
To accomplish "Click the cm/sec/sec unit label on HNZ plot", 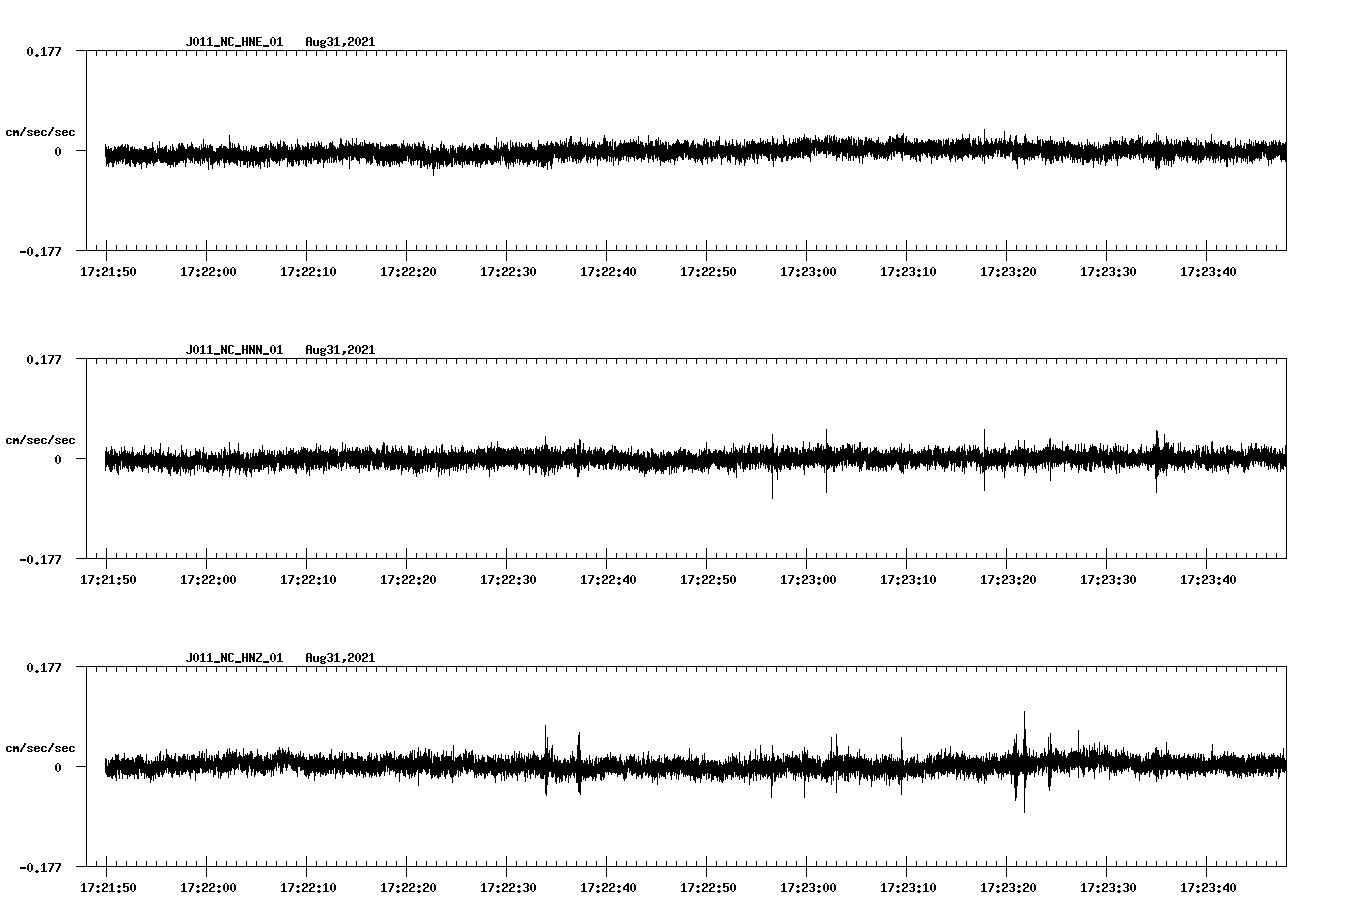I will pos(40,748).
